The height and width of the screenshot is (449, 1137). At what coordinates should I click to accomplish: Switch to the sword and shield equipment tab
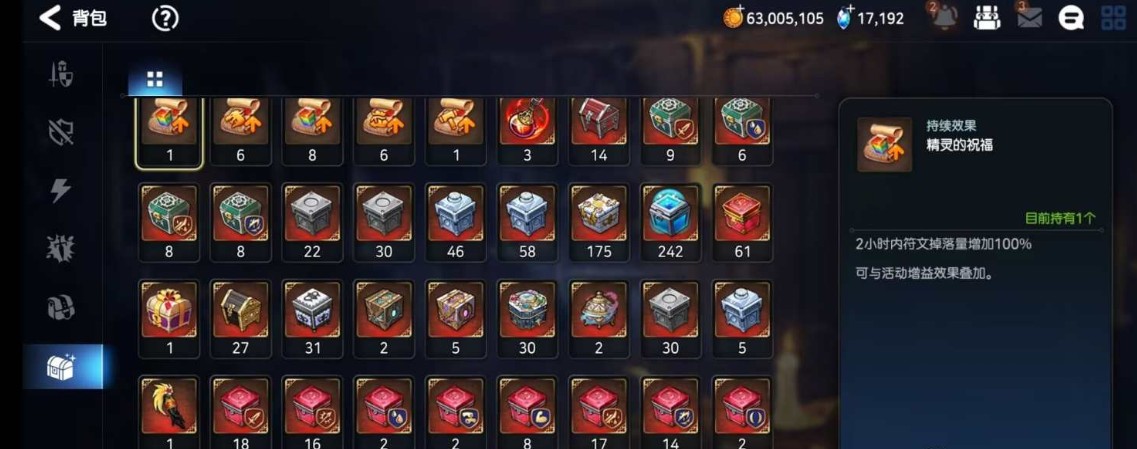click(x=61, y=75)
